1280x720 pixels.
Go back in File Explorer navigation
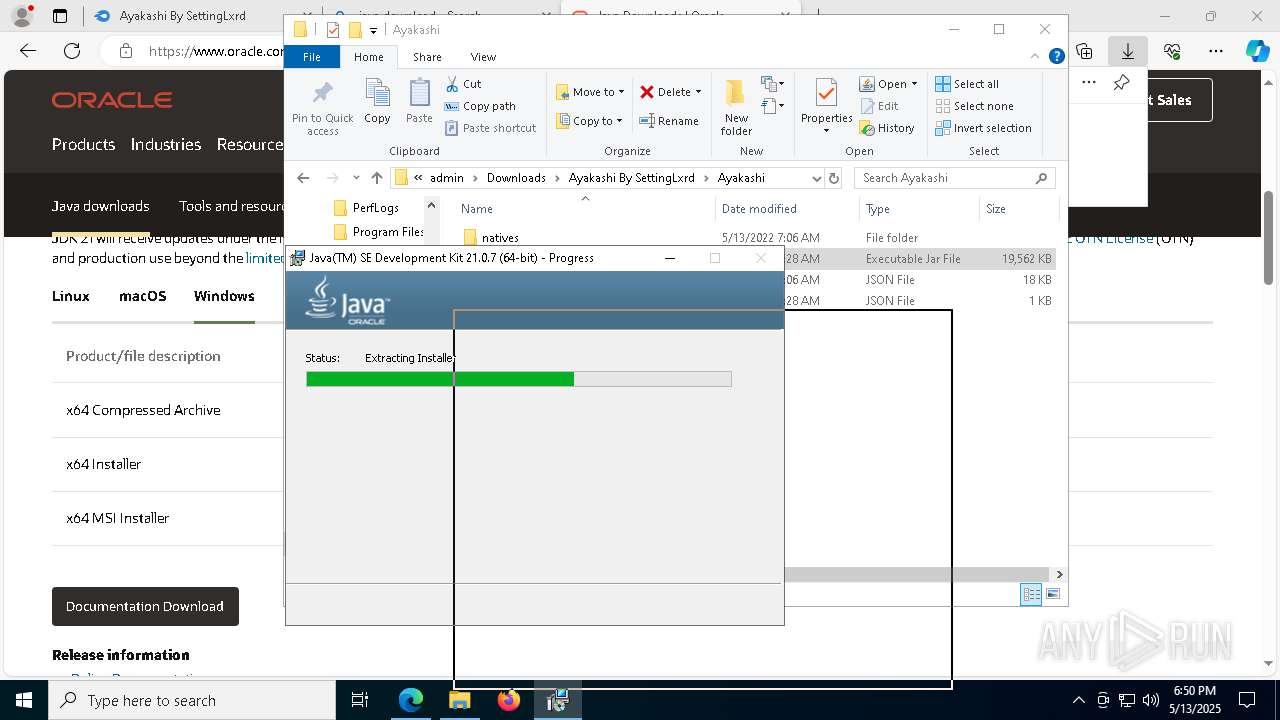tap(303, 178)
